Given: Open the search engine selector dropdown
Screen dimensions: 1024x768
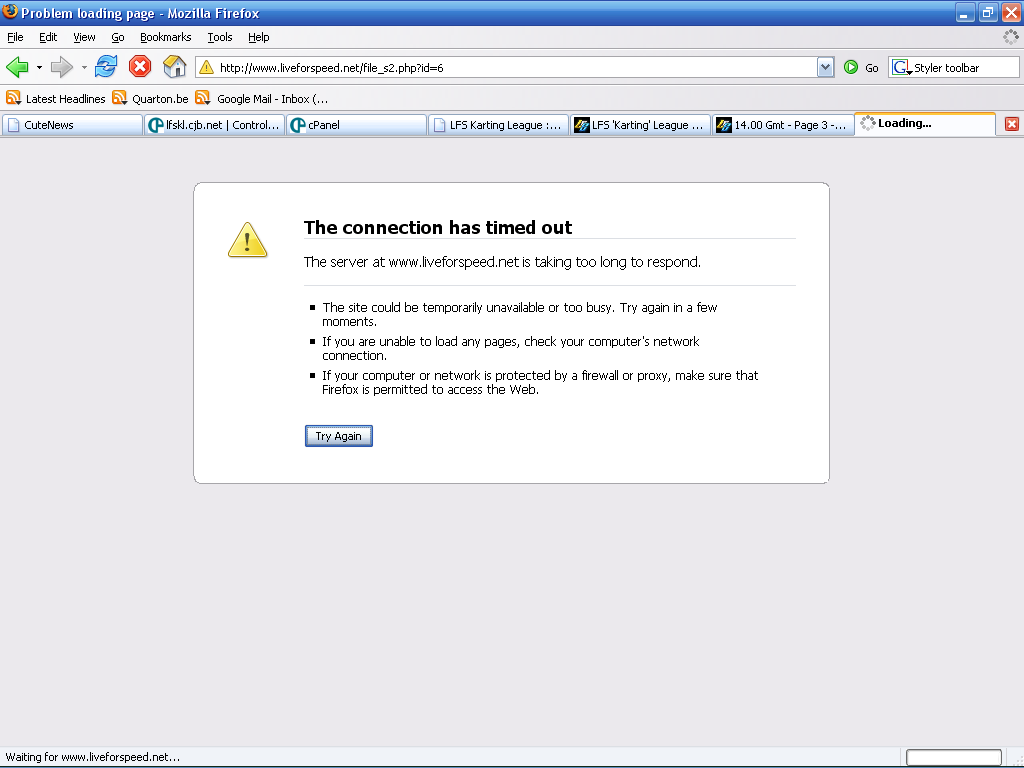Looking at the screenshot, I should tap(902, 67).
